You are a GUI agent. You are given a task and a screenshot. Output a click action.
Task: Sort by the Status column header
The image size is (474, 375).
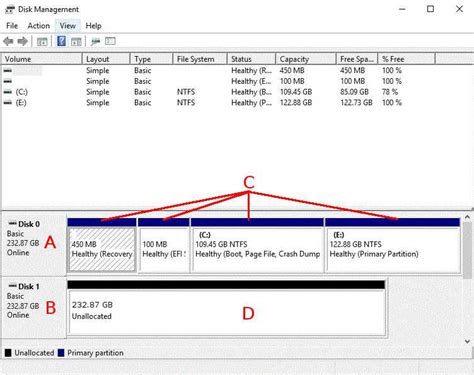pos(252,59)
